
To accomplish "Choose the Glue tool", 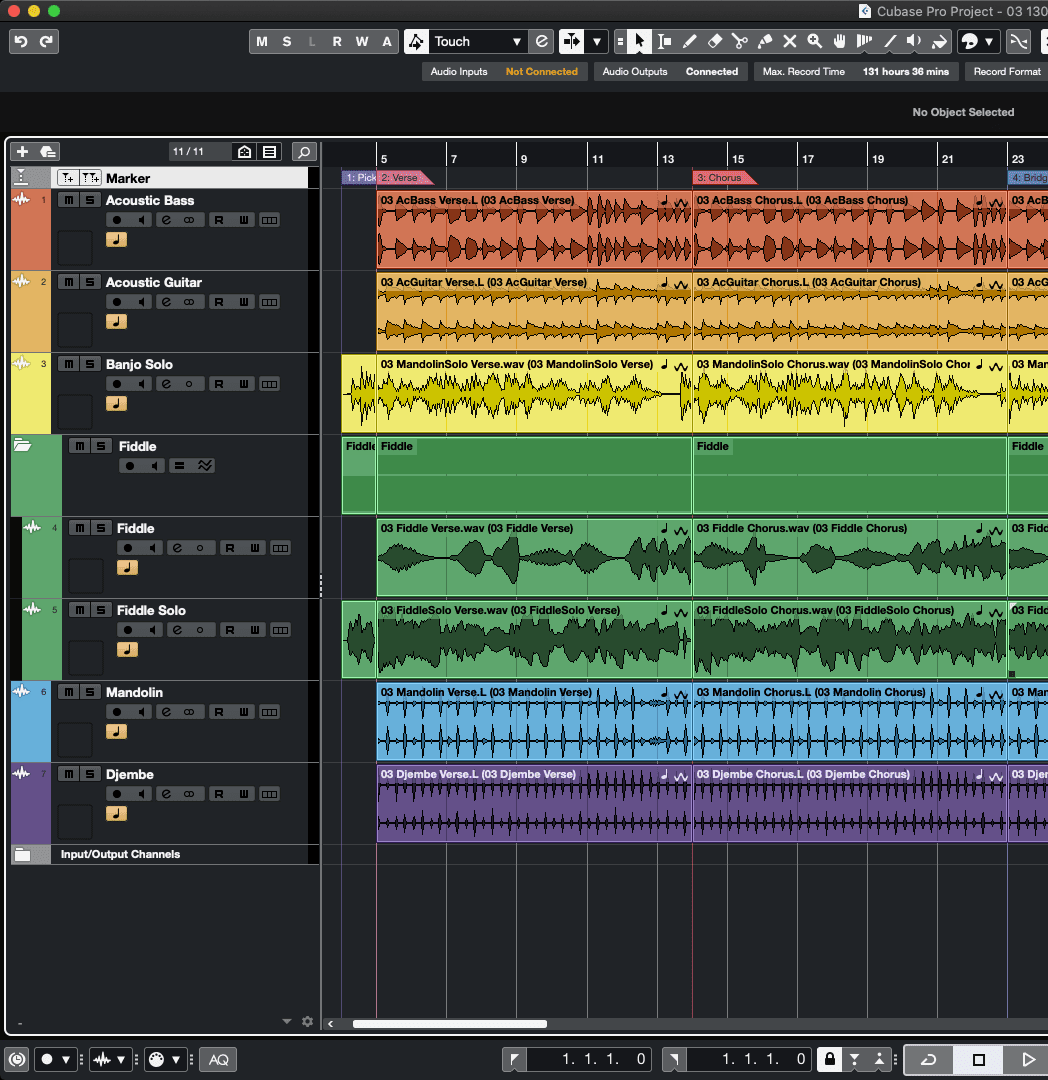I will [764, 41].
